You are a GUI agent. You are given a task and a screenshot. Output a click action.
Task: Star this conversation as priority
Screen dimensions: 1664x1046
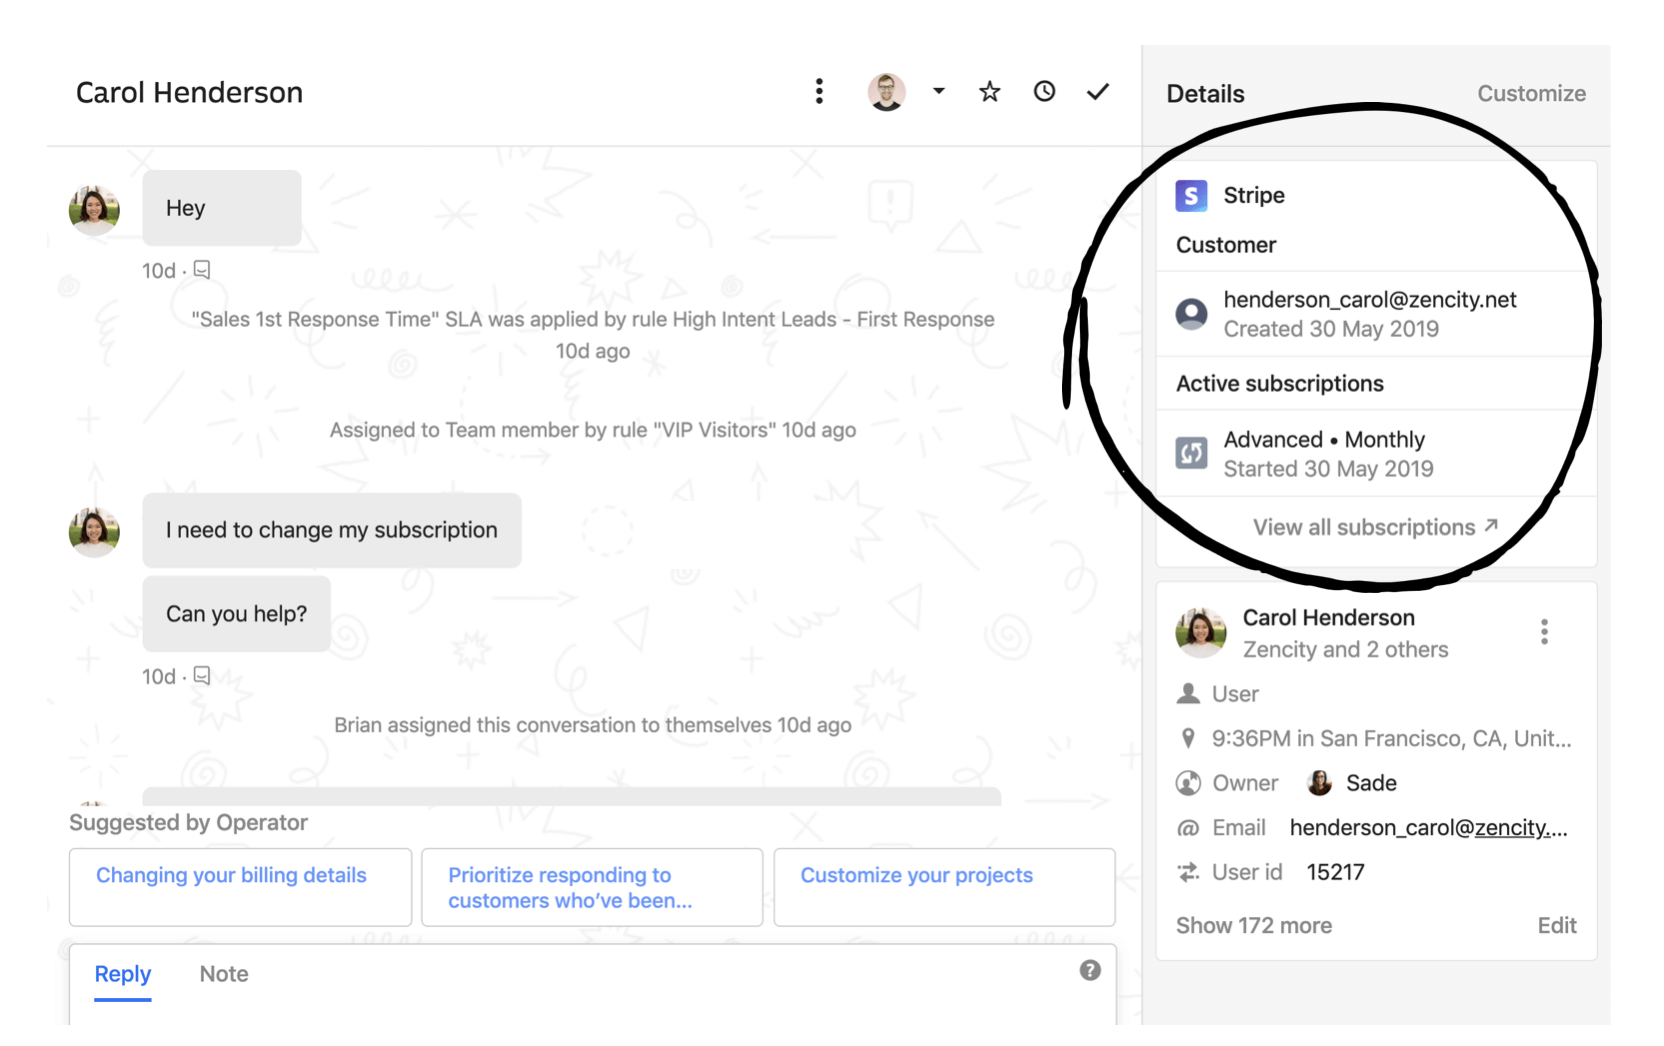click(x=989, y=92)
